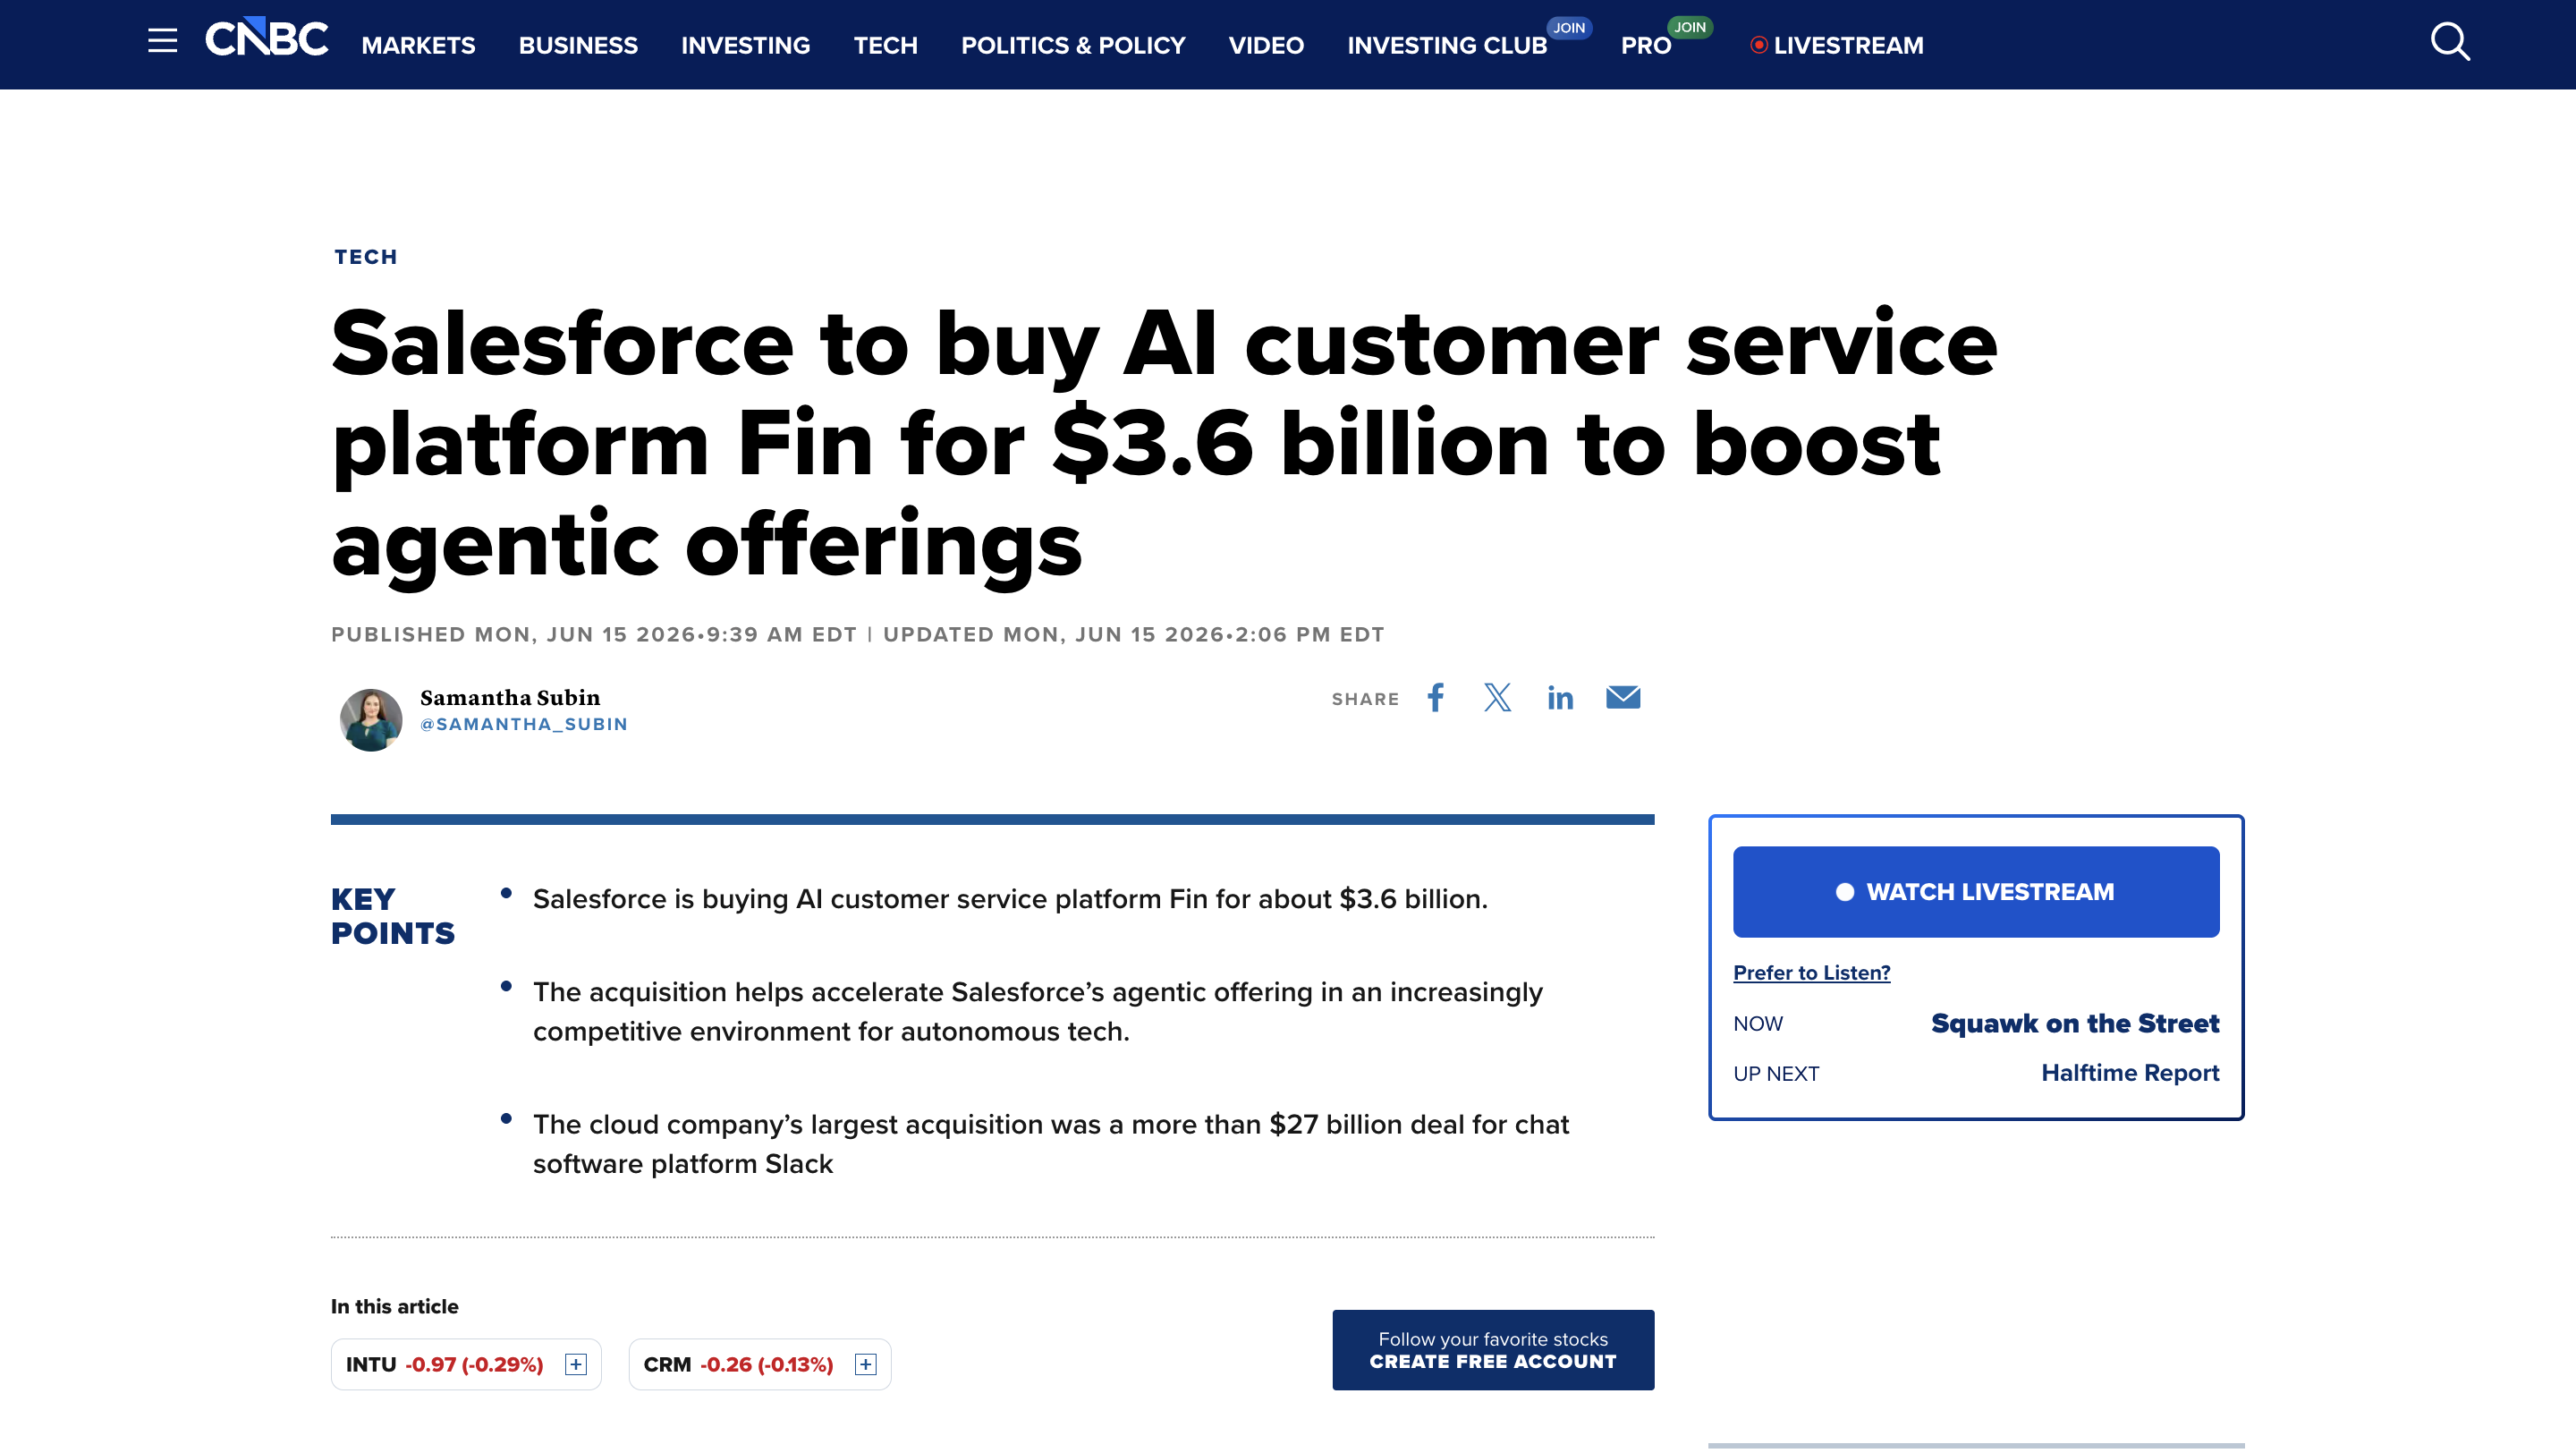This screenshot has height=1453, width=2576.
Task: Click the CNBC logo
Action: (267, 38)
